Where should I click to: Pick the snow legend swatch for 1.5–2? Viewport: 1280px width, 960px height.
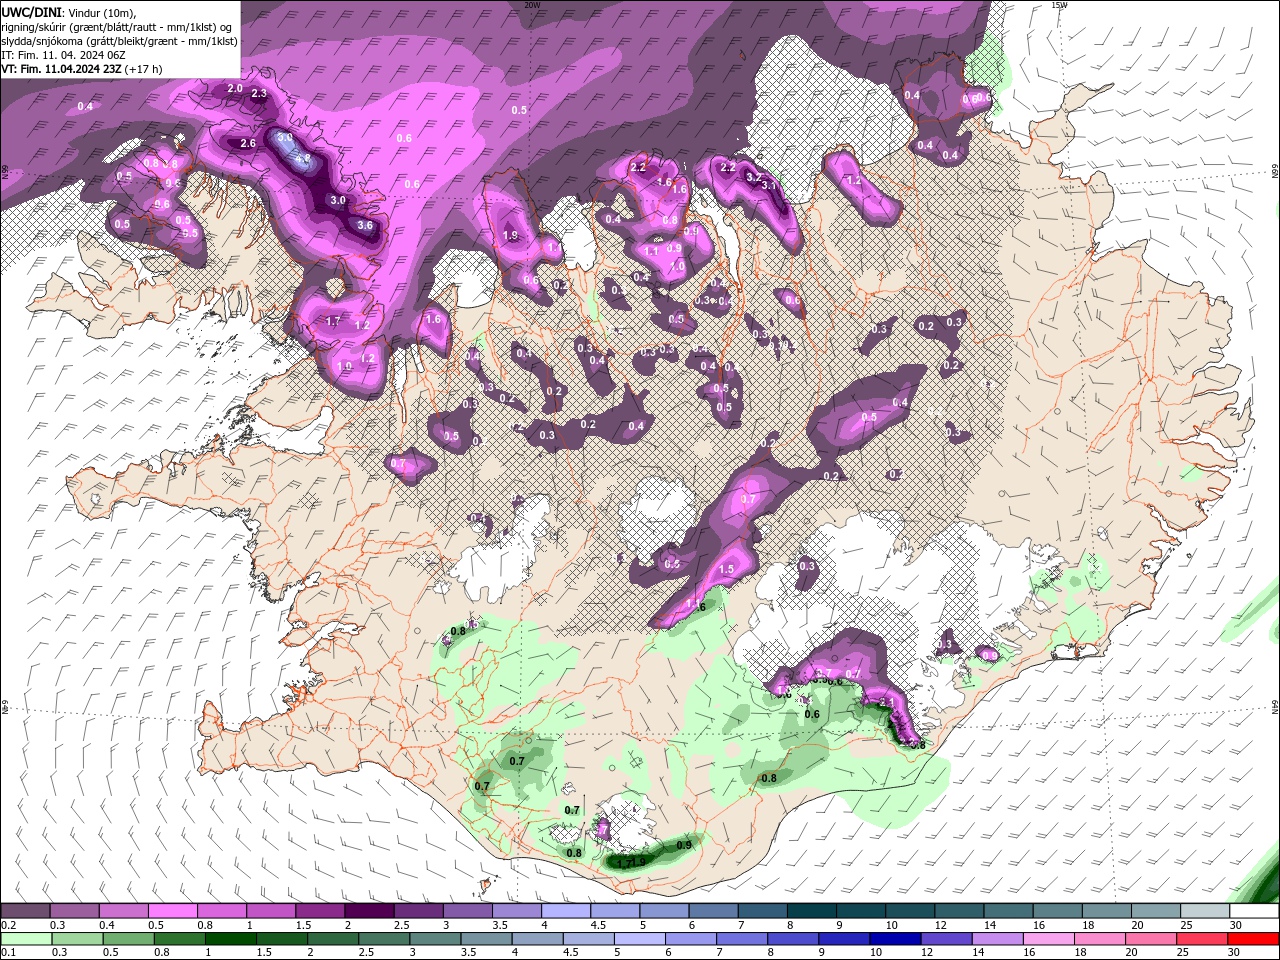(320, 911)
